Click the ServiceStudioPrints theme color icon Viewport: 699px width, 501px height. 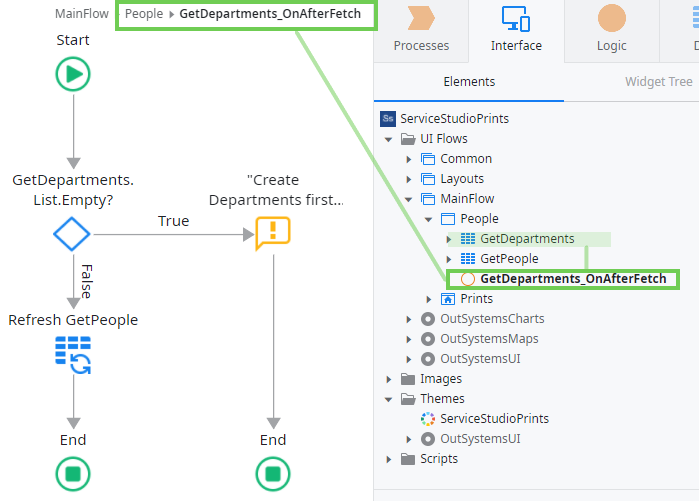pos(428,419)
